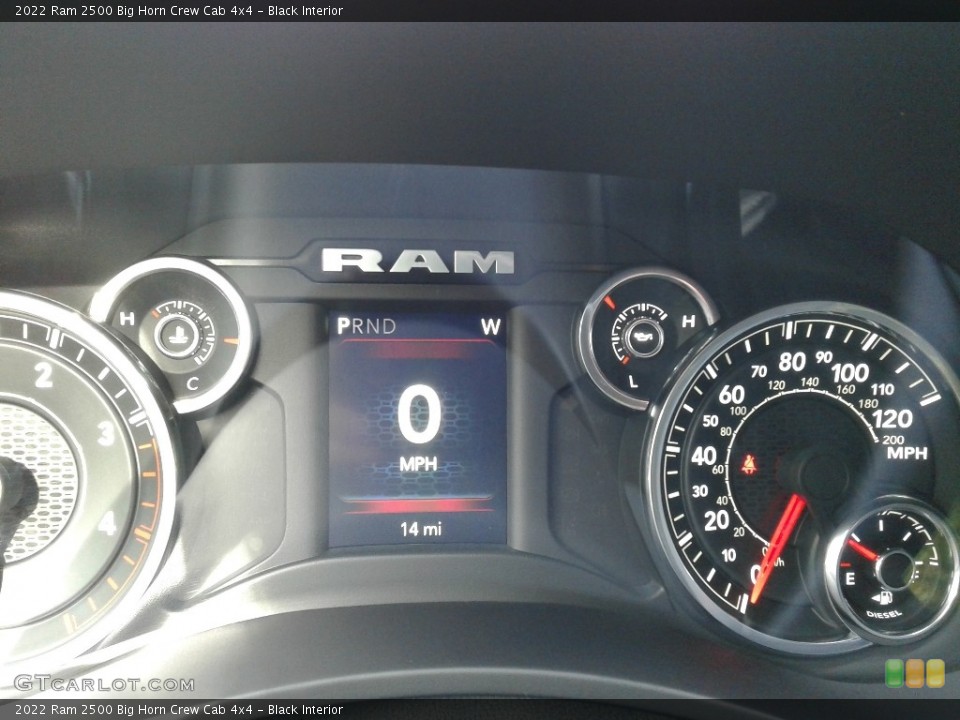
Task: Click the 3 mark on the tachometer
Action: tap(106, 433)
